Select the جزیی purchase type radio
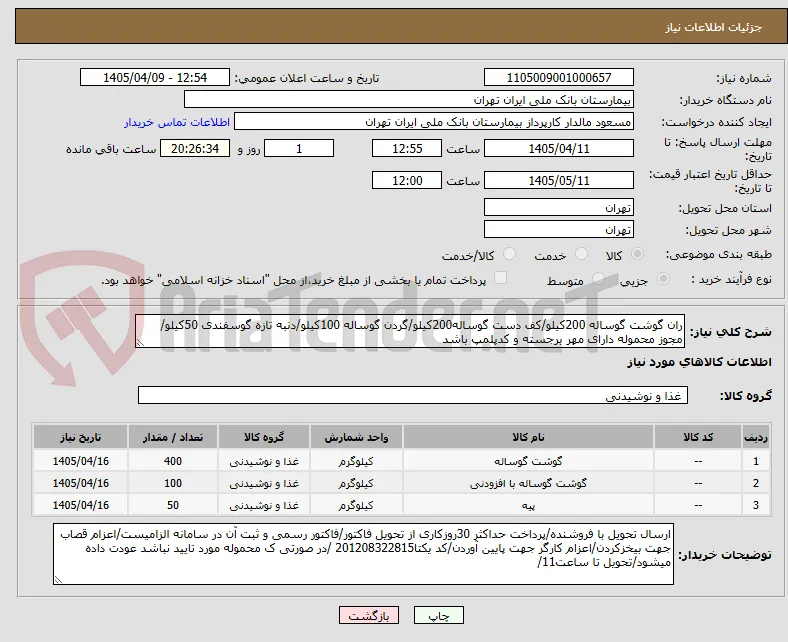Viewport: 788px width, 642px height. (663, 279)
